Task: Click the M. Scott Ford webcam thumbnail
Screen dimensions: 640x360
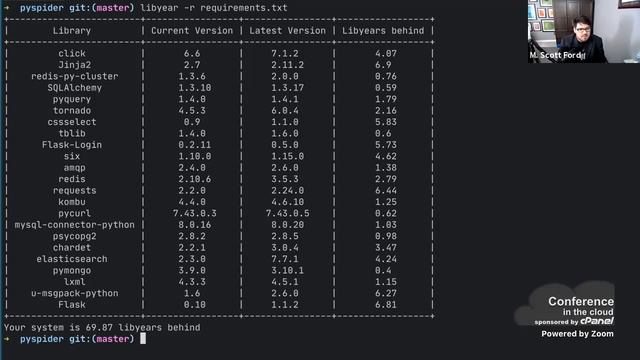Action: click(584, 31)
